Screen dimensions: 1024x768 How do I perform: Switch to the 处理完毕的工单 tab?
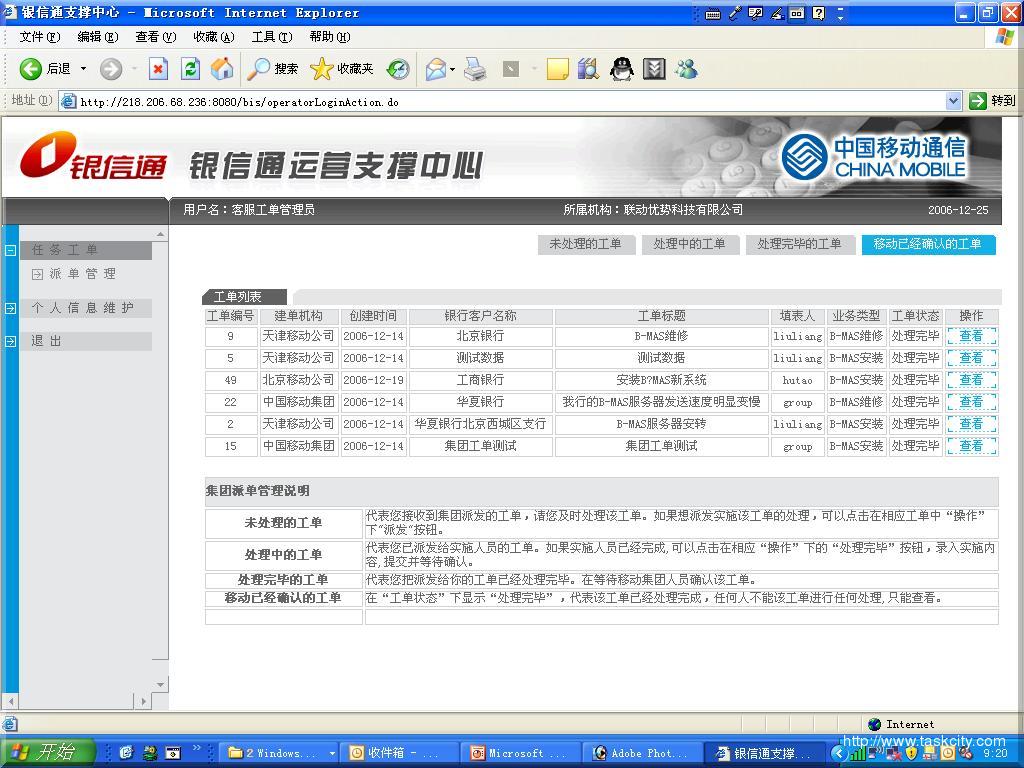[x=799, y=244]
